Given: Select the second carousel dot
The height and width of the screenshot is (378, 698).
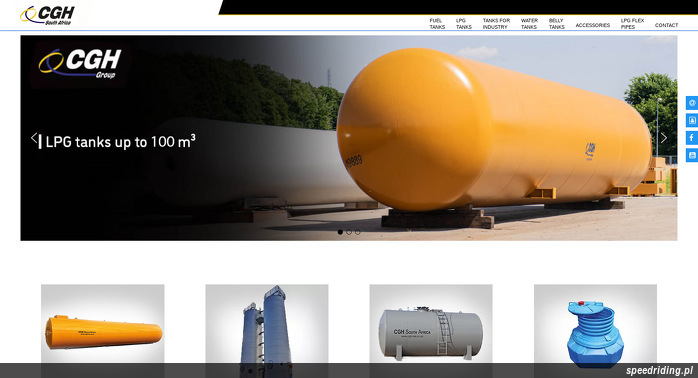Looking at the screenshot, I should (349, 232).
